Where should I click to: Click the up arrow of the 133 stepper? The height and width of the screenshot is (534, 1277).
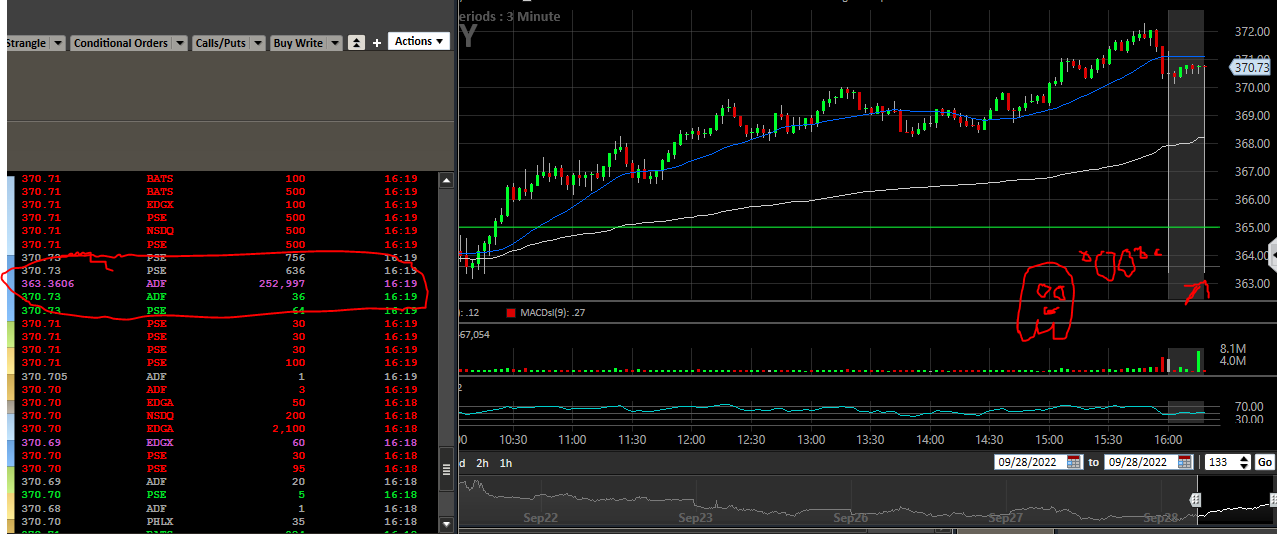tap(1245, 458)
